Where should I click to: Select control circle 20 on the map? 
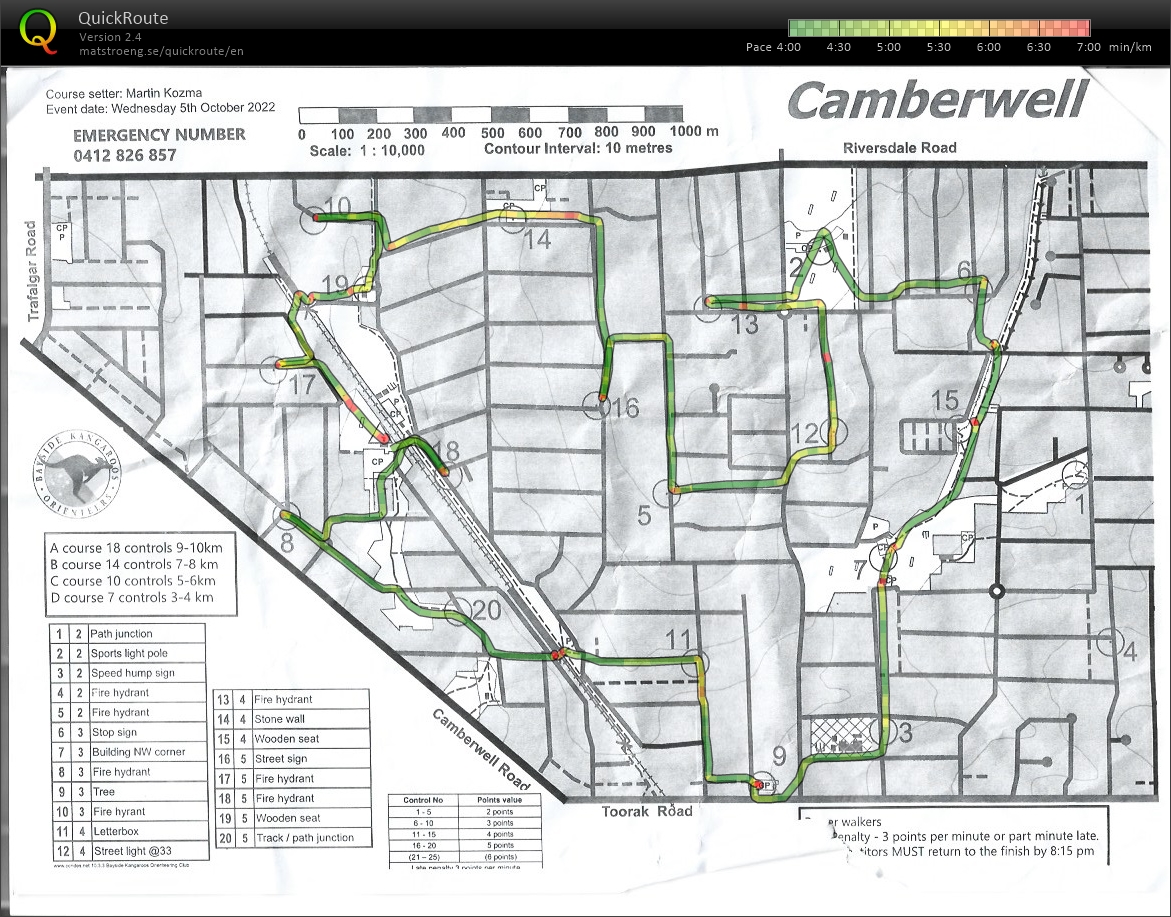(458, 613)
